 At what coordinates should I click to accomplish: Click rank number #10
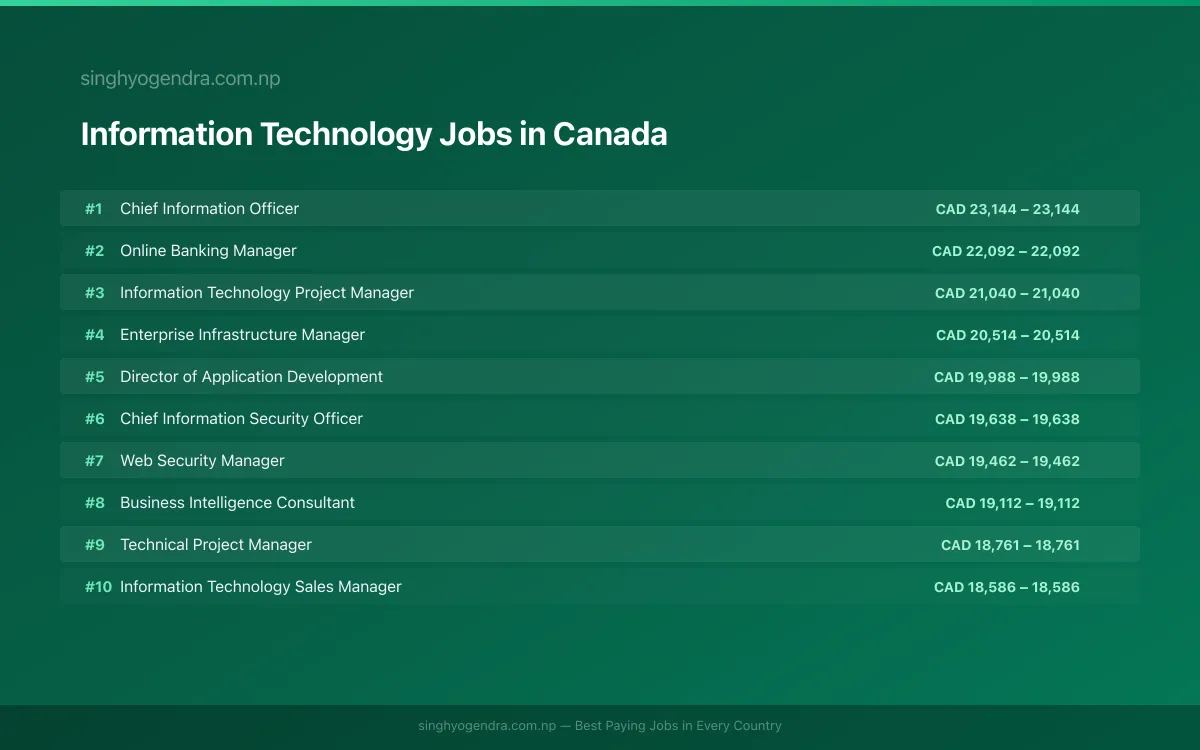tap(98, 587)
